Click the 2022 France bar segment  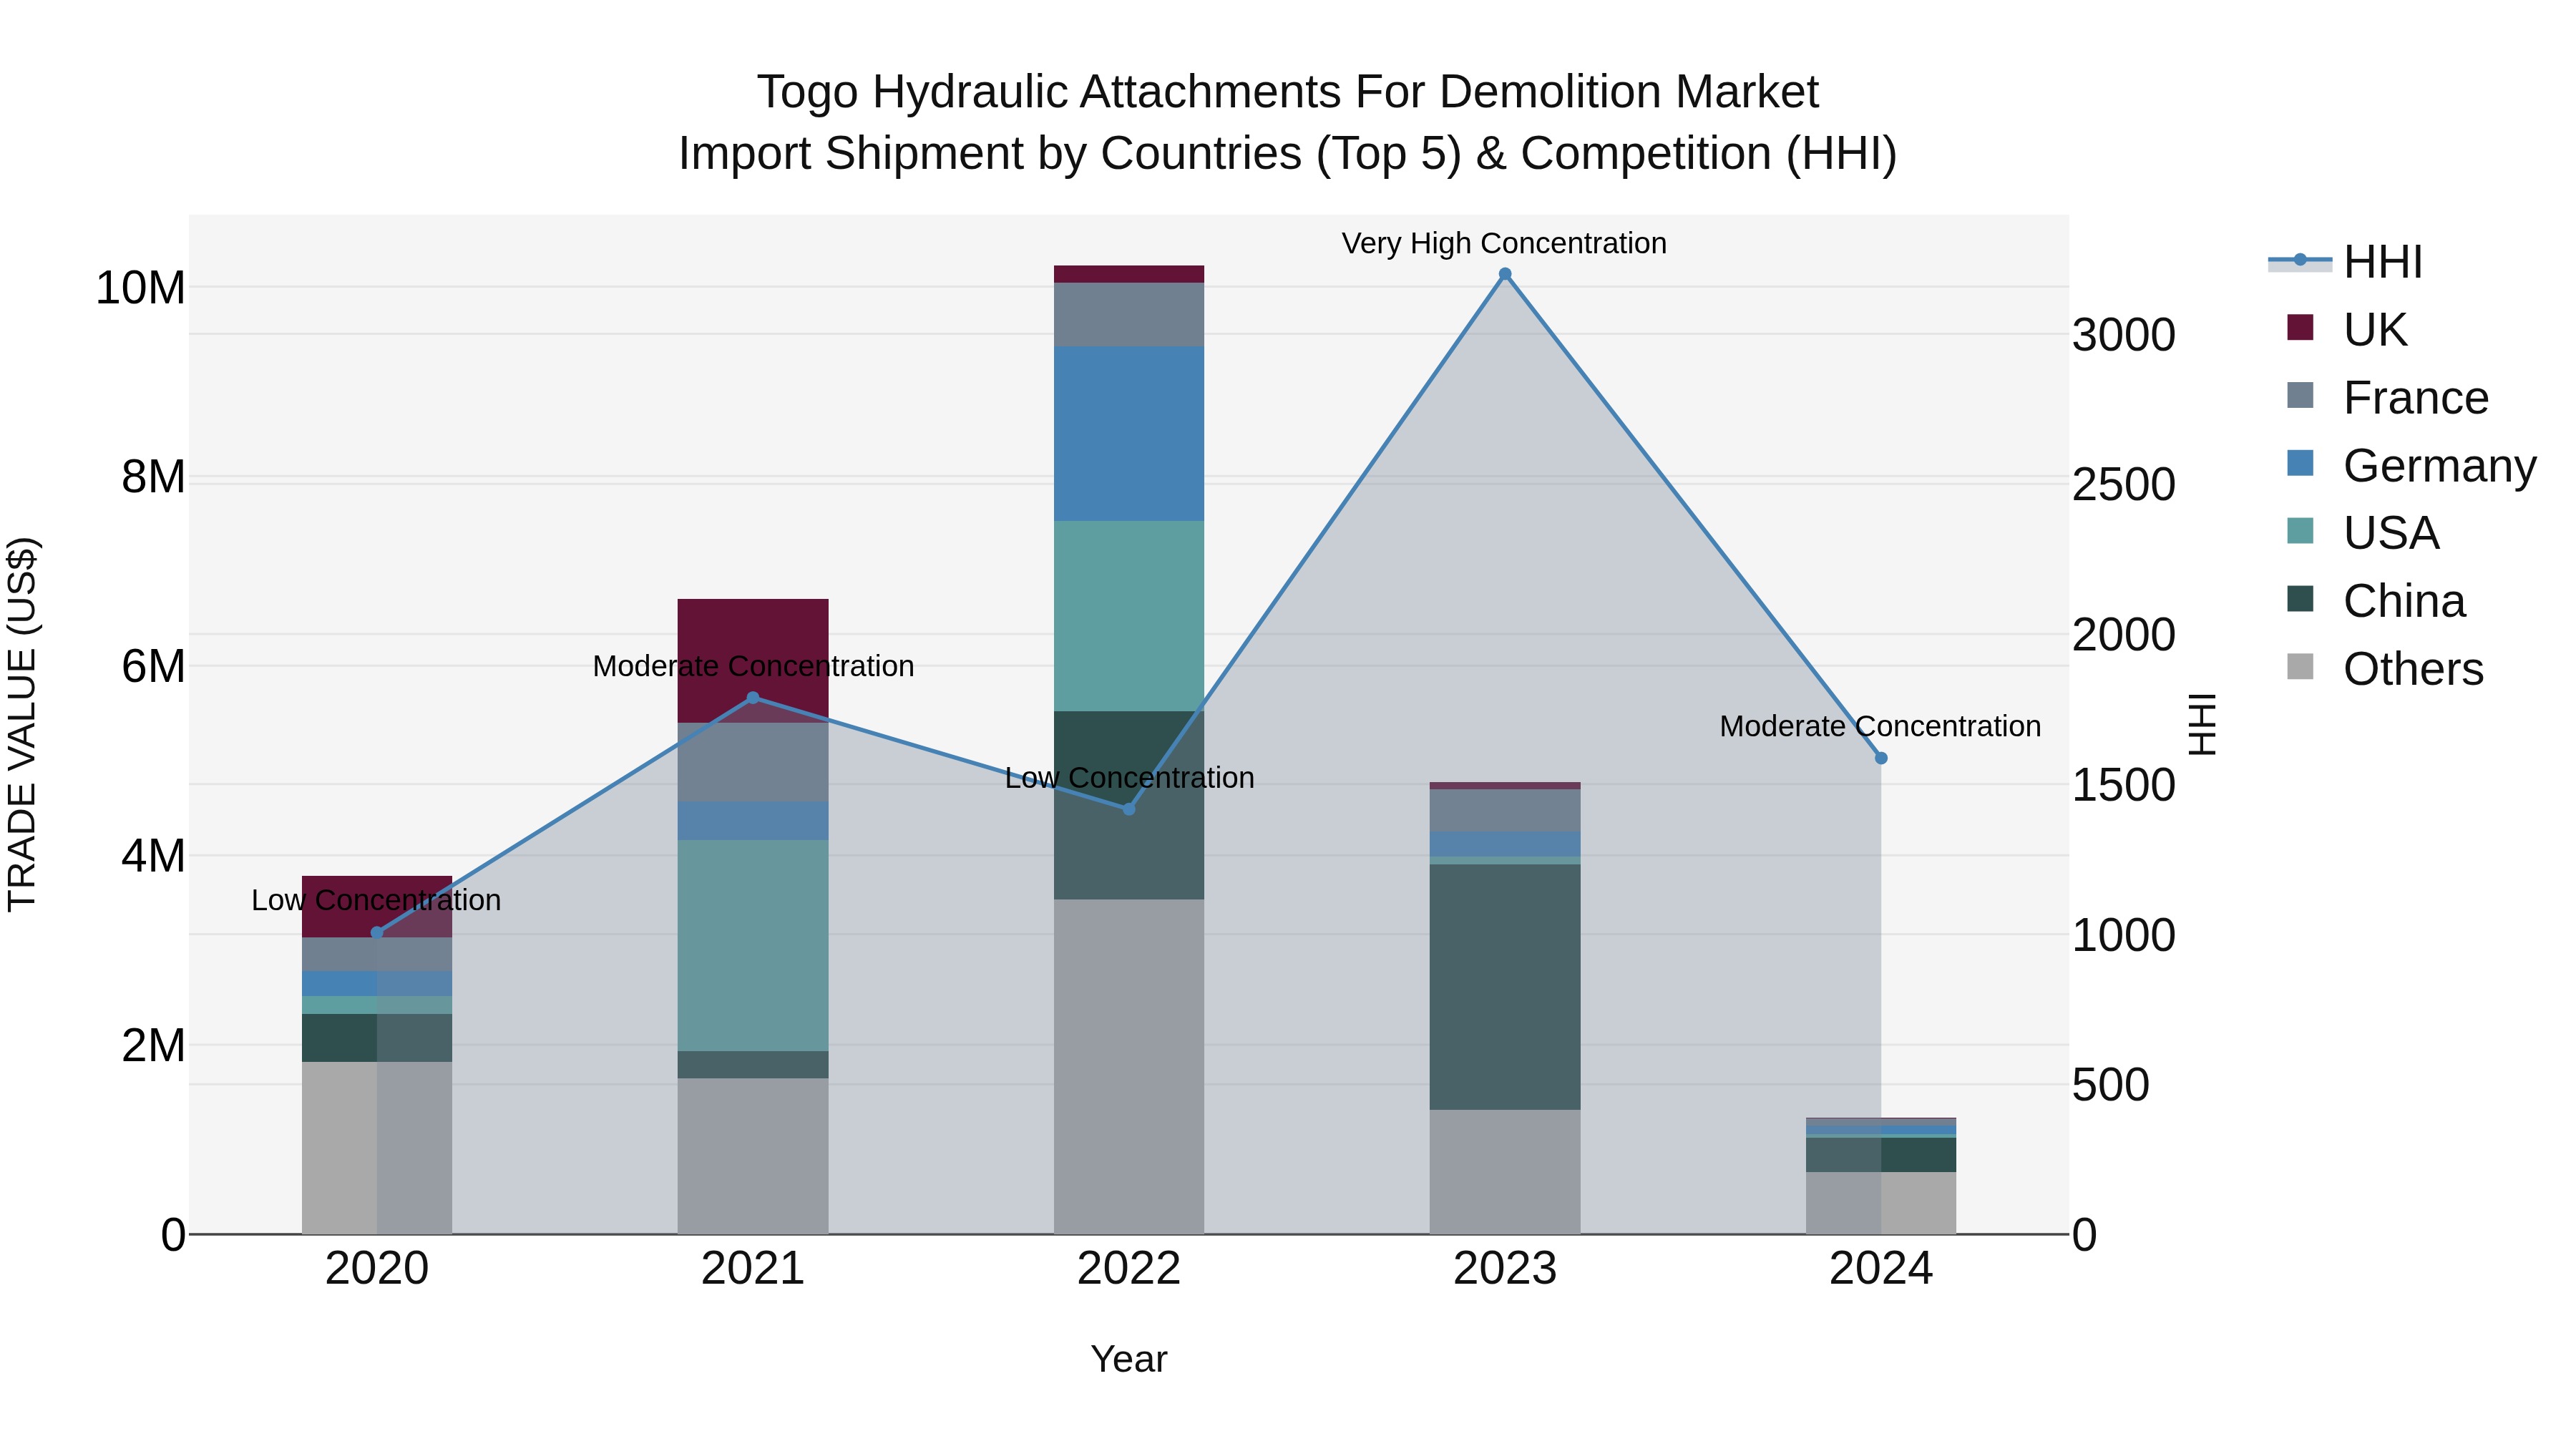tap(1129, 315)
